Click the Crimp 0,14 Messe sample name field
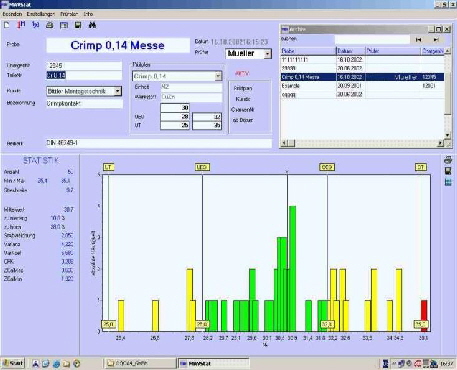The width and height of the screenshot is (457, 370). 118,45
